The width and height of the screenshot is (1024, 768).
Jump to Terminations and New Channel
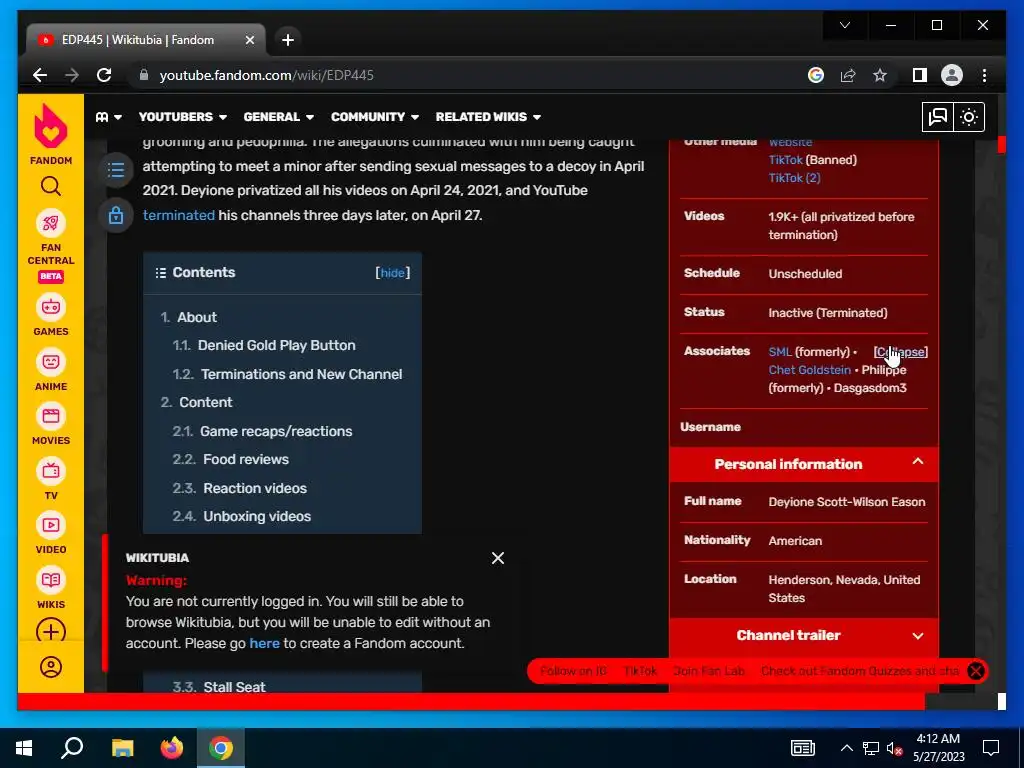301,374
